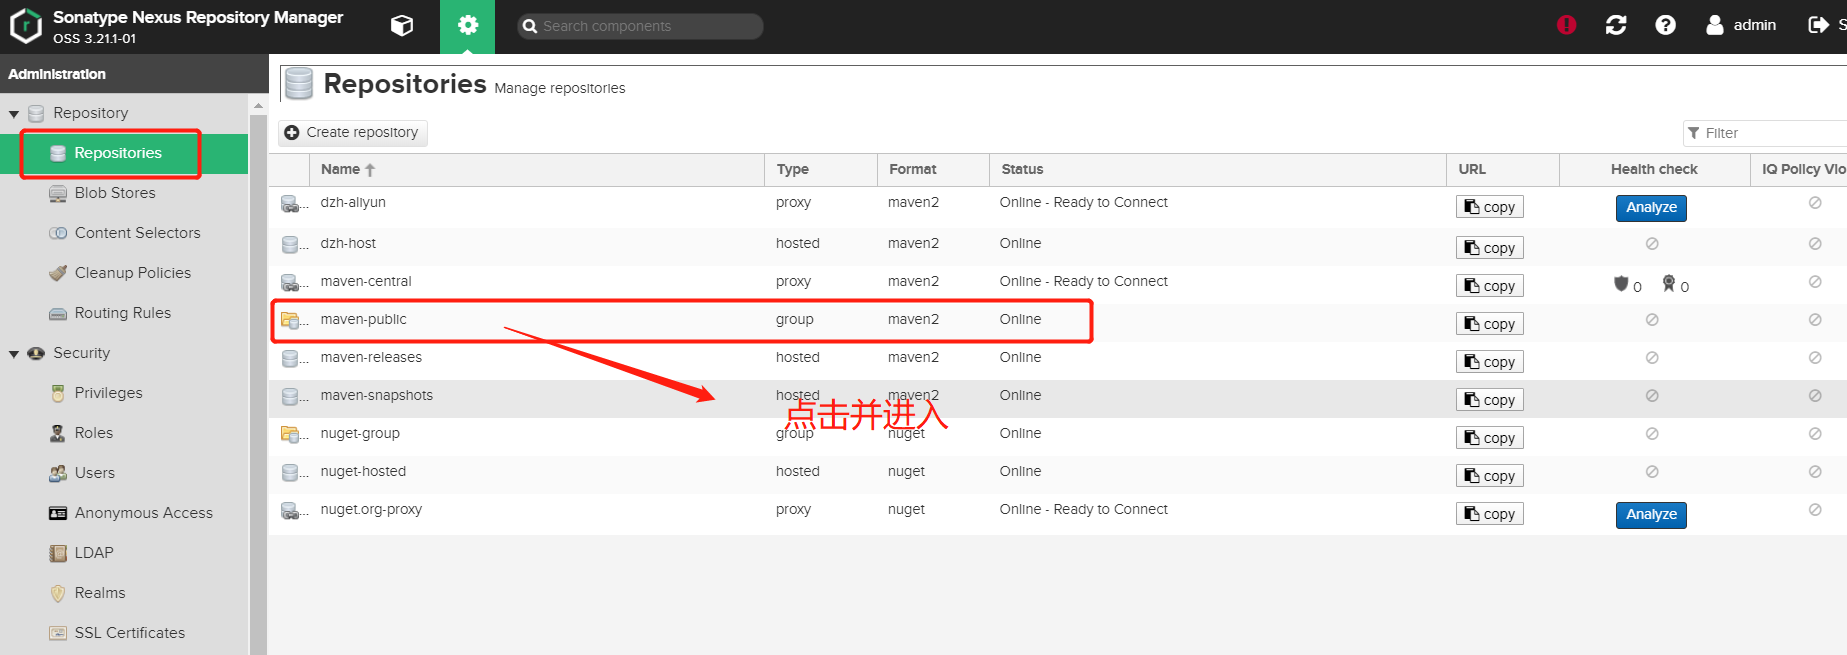Click the Cleanup Policies broom icon
Image resolution: width=1847 pixels, height=655 pixels.
58,273
